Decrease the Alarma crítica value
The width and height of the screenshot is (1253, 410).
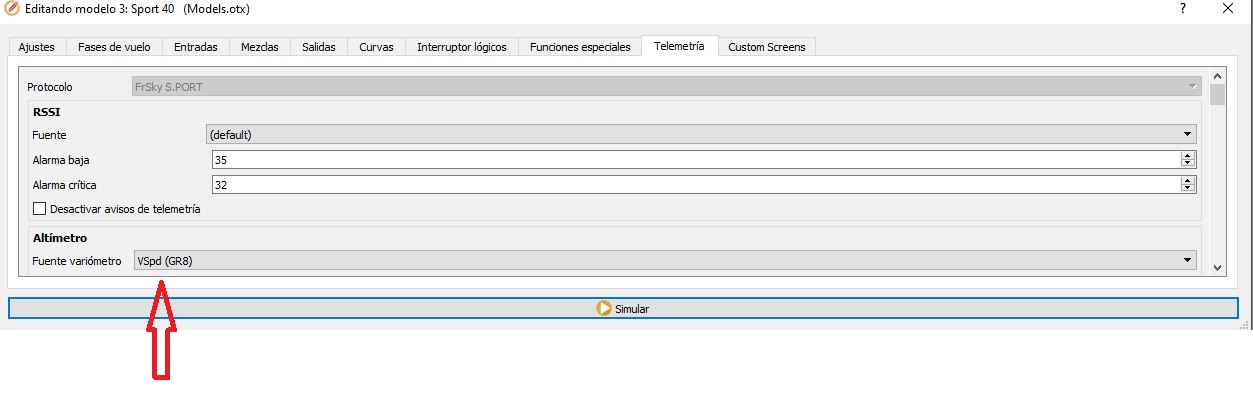[1188, 188]
